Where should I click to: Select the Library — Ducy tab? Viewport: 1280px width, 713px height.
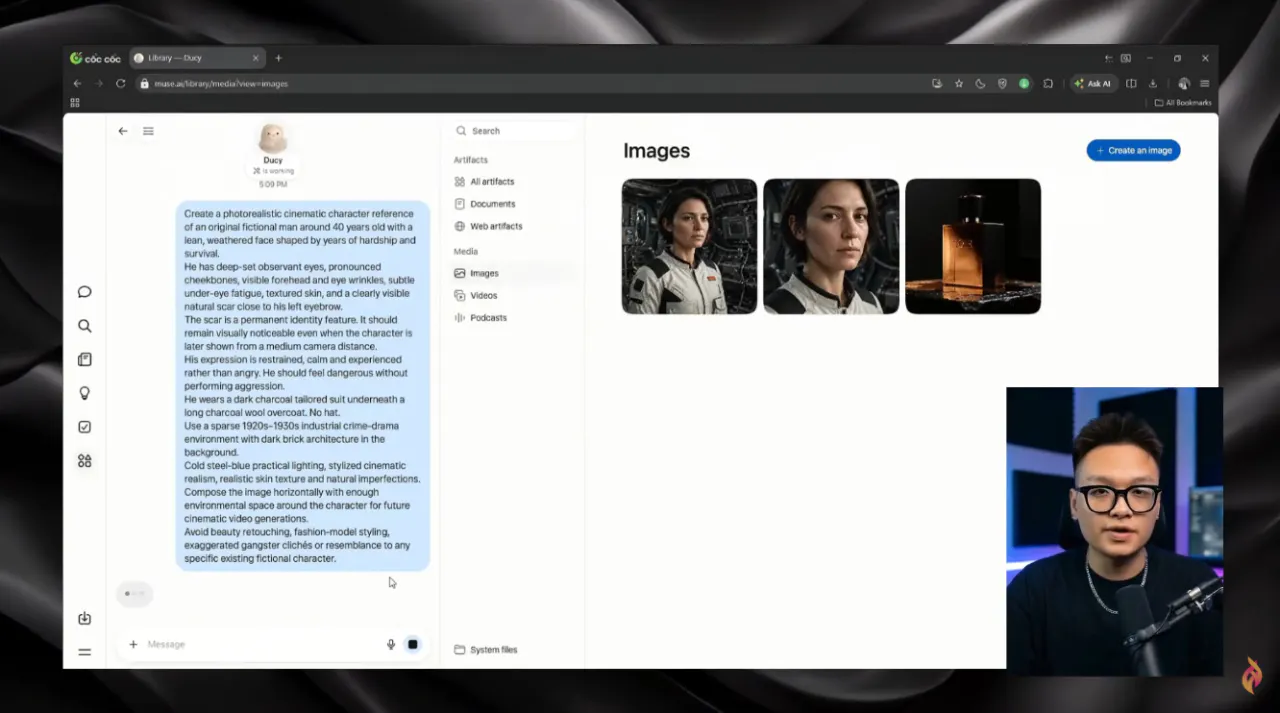[196, 58]
